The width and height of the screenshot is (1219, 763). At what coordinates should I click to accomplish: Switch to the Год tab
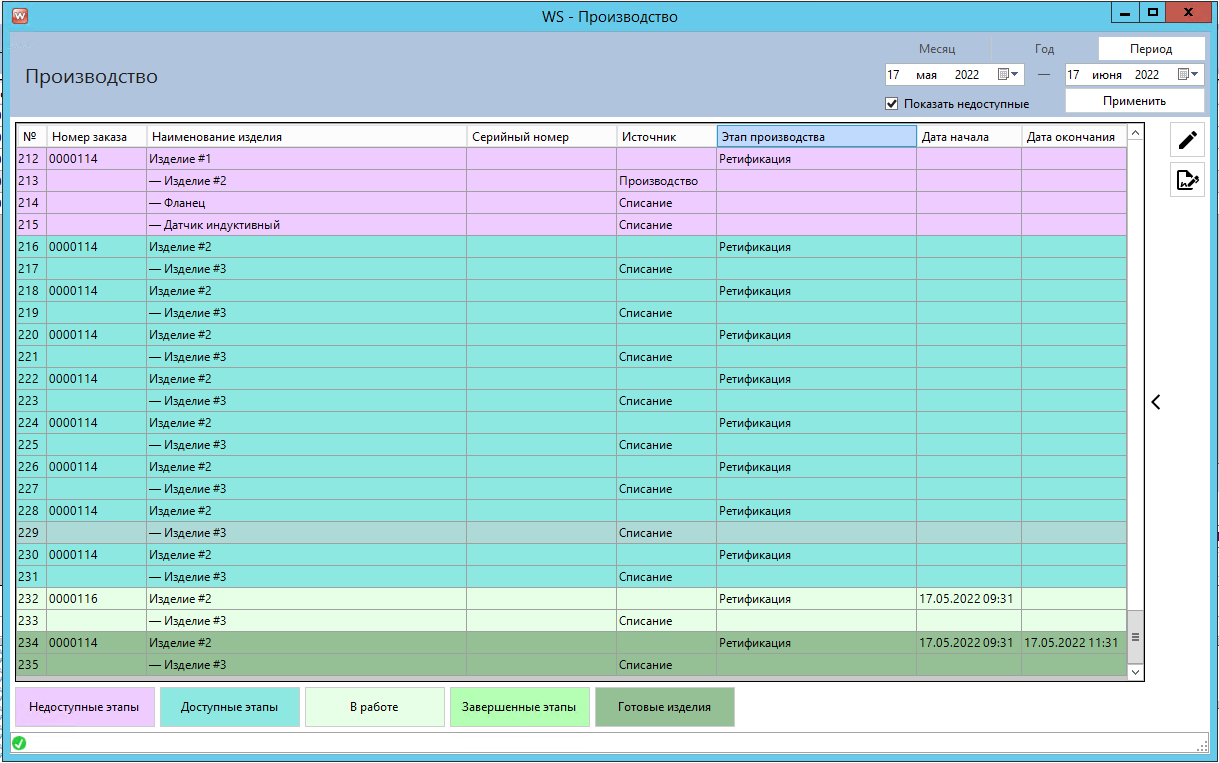coord(1044,48)
